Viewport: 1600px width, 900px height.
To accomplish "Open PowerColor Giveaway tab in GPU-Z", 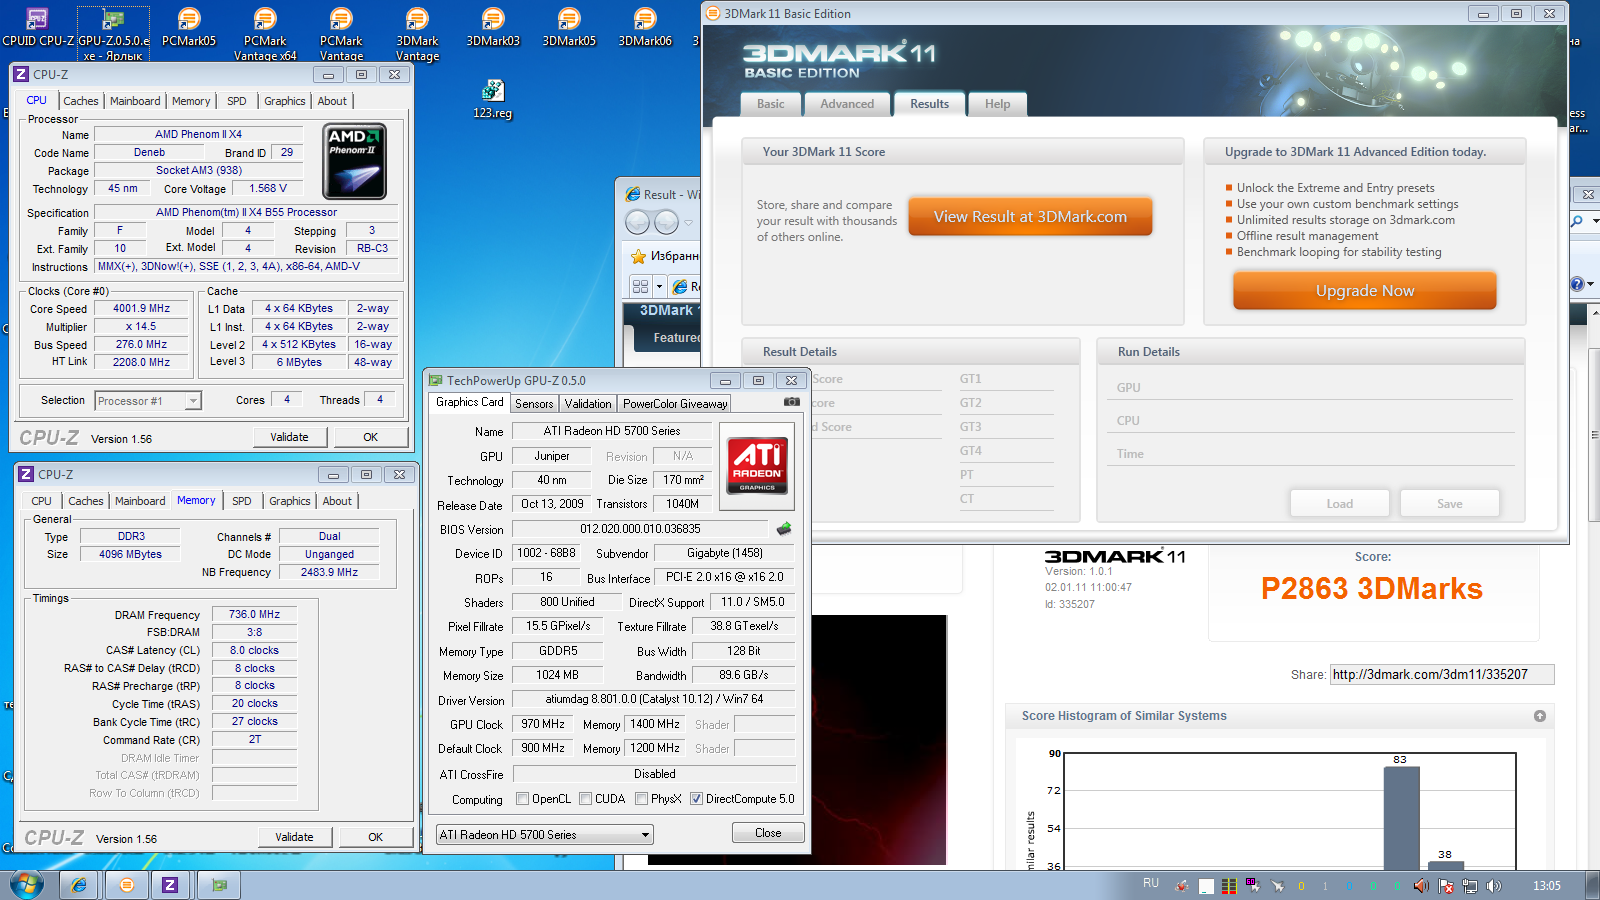I will (x=675, y=404).
